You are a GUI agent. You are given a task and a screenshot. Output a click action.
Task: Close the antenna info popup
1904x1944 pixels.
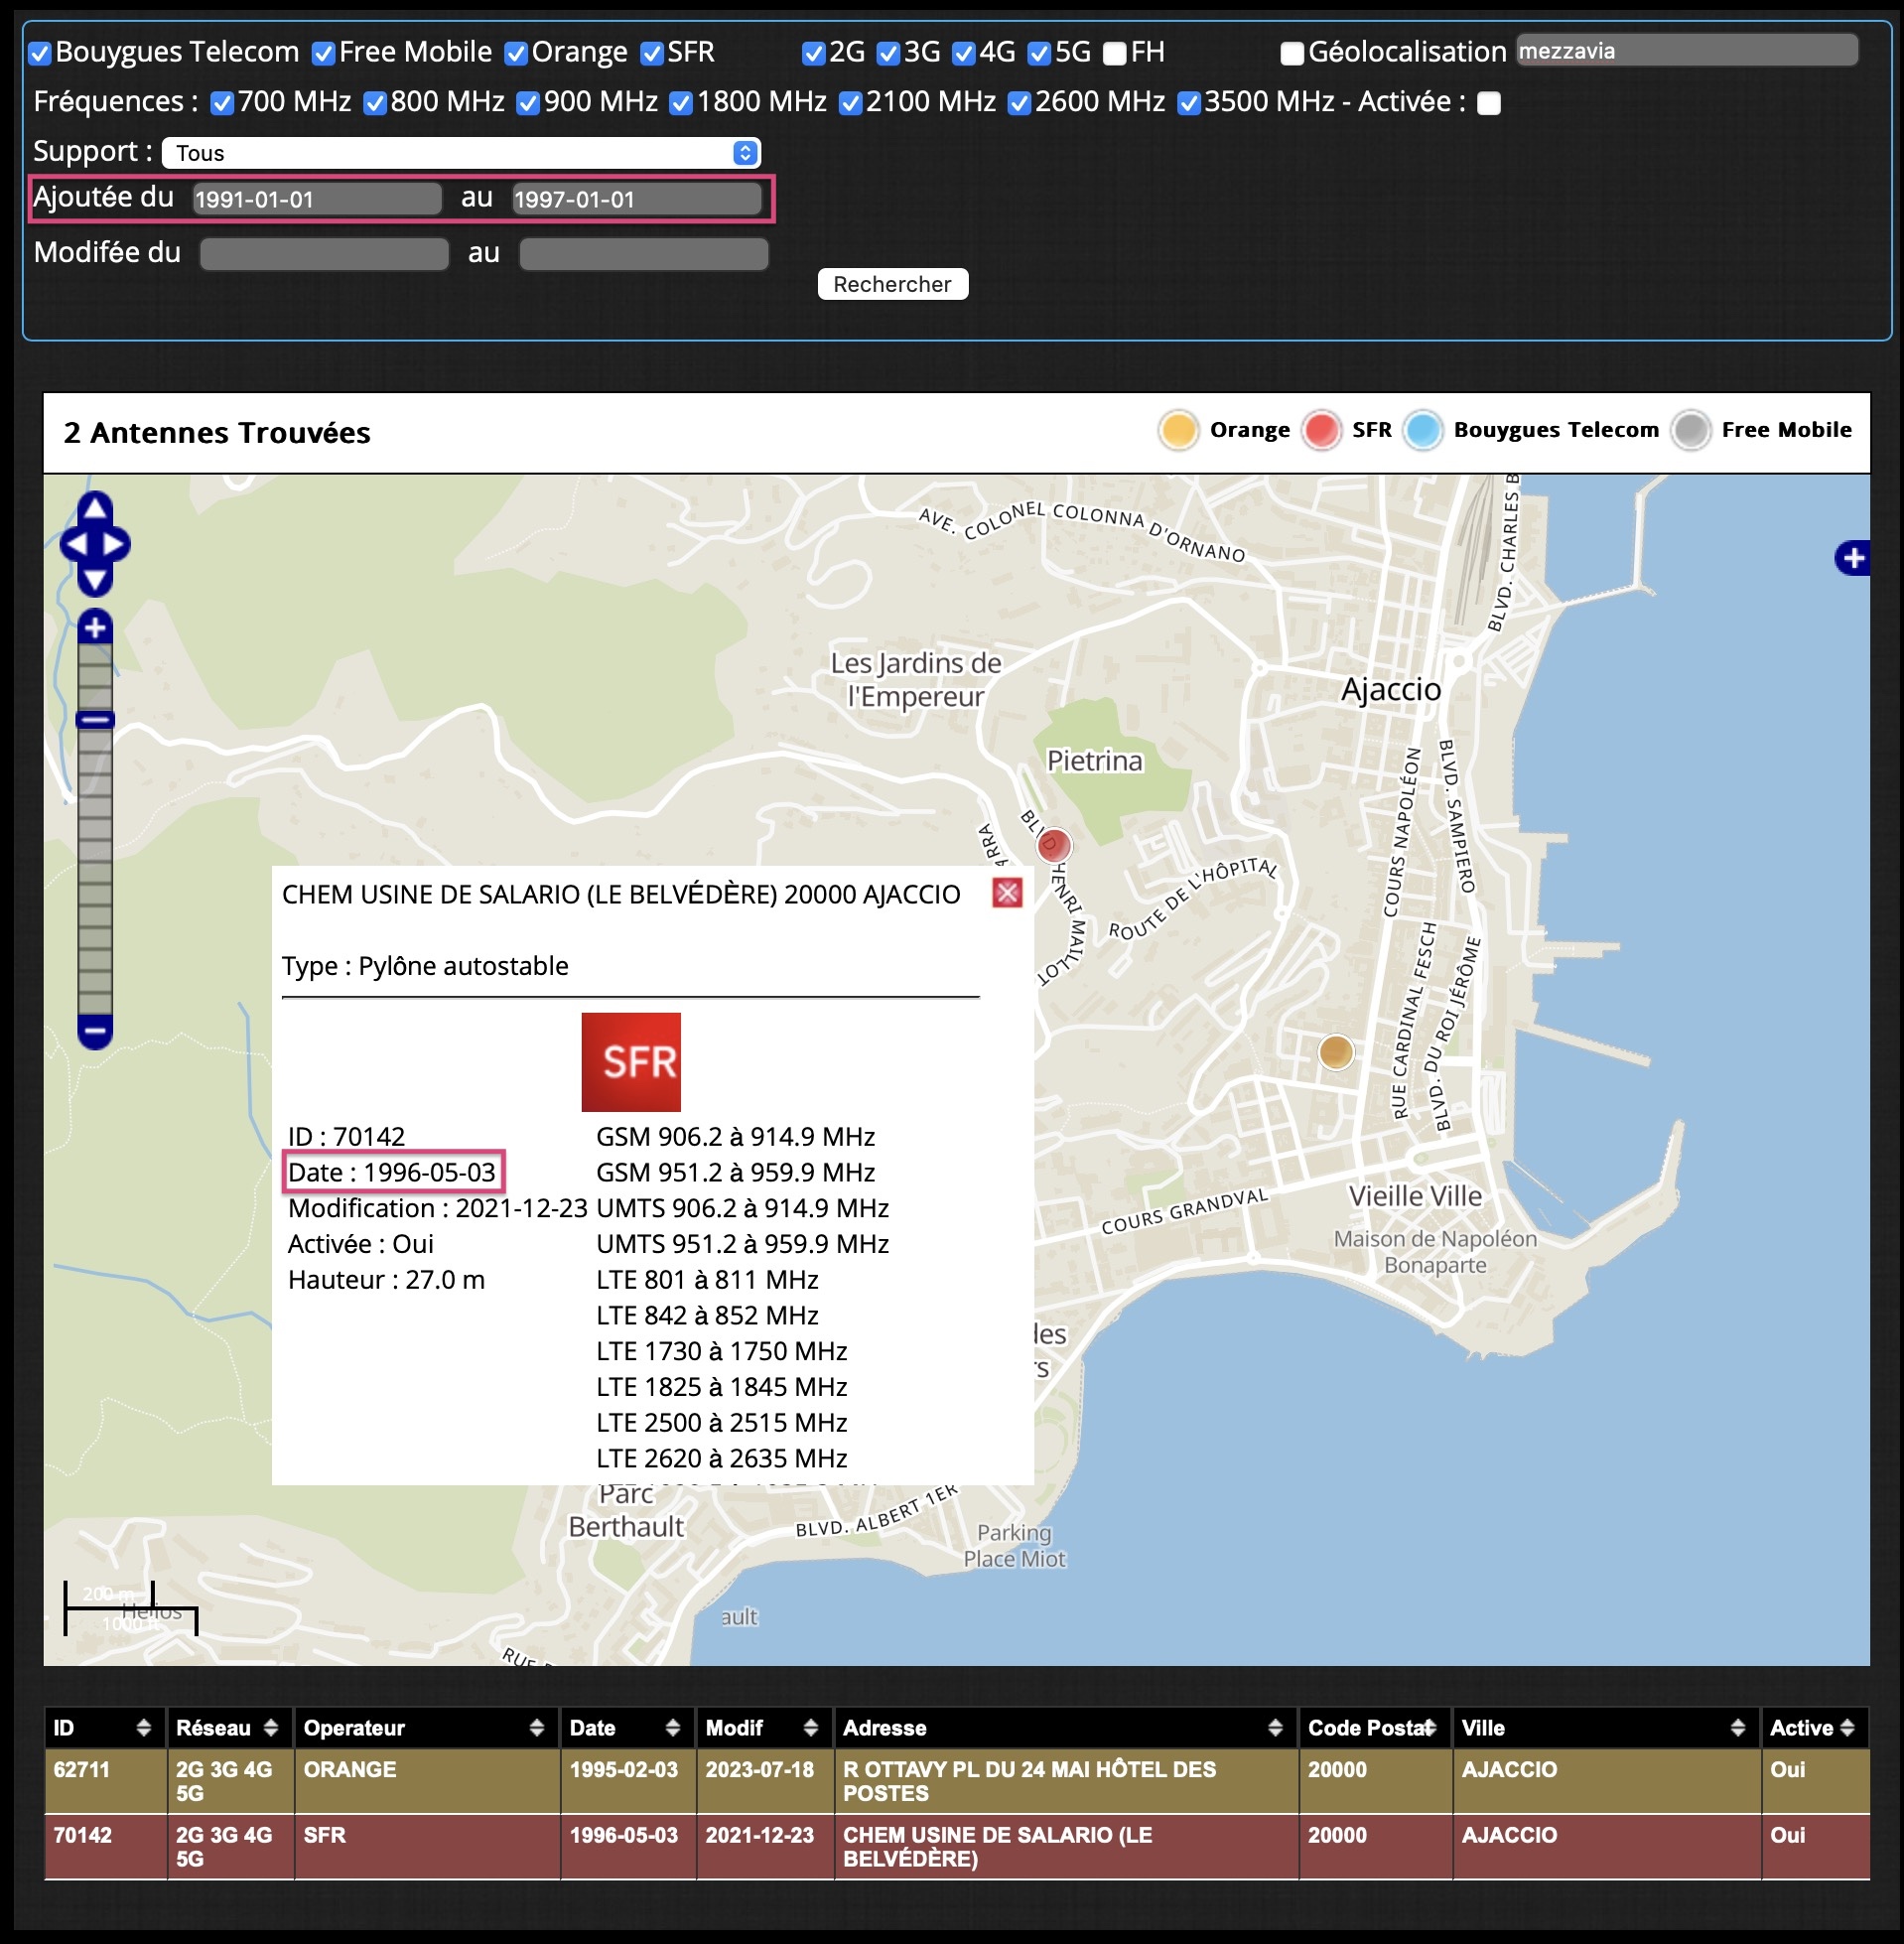pos(1007,893)
